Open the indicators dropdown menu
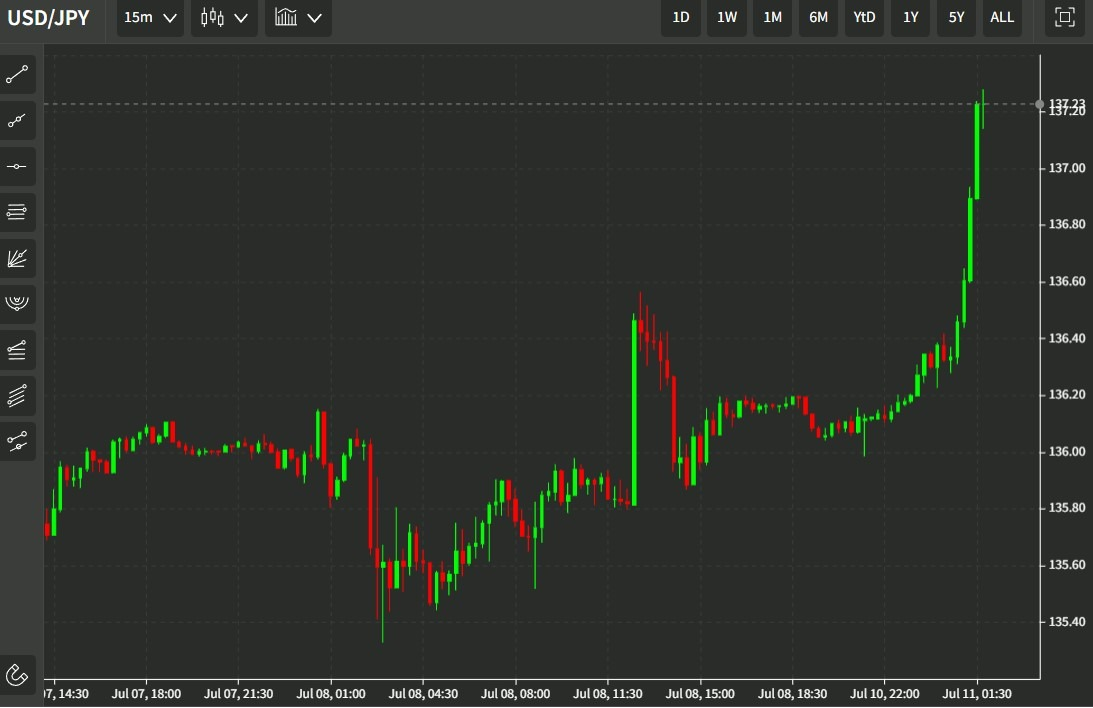Image resolution: width=1093 pixels, height=708 pixels. click(298, 17)
